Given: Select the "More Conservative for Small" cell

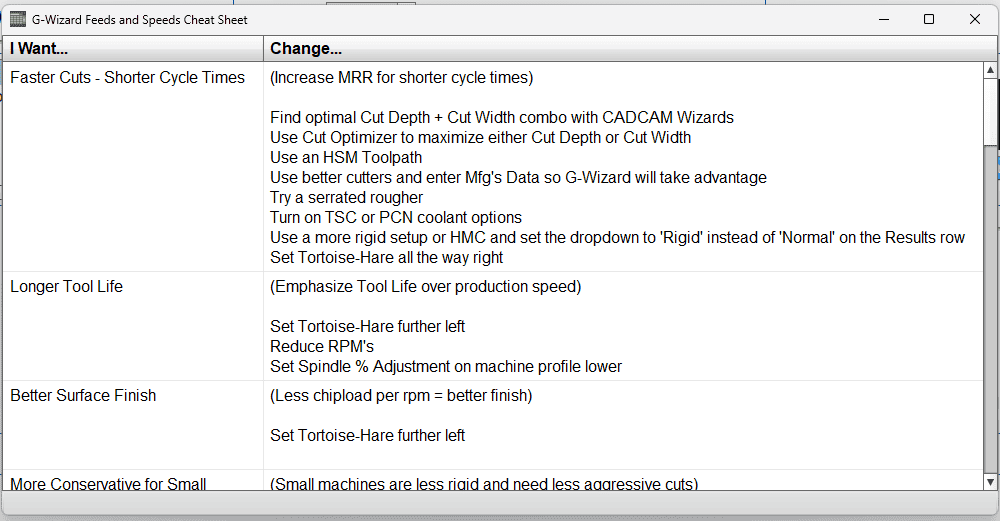Looking at the screenshot, I should tap(108, 484).
